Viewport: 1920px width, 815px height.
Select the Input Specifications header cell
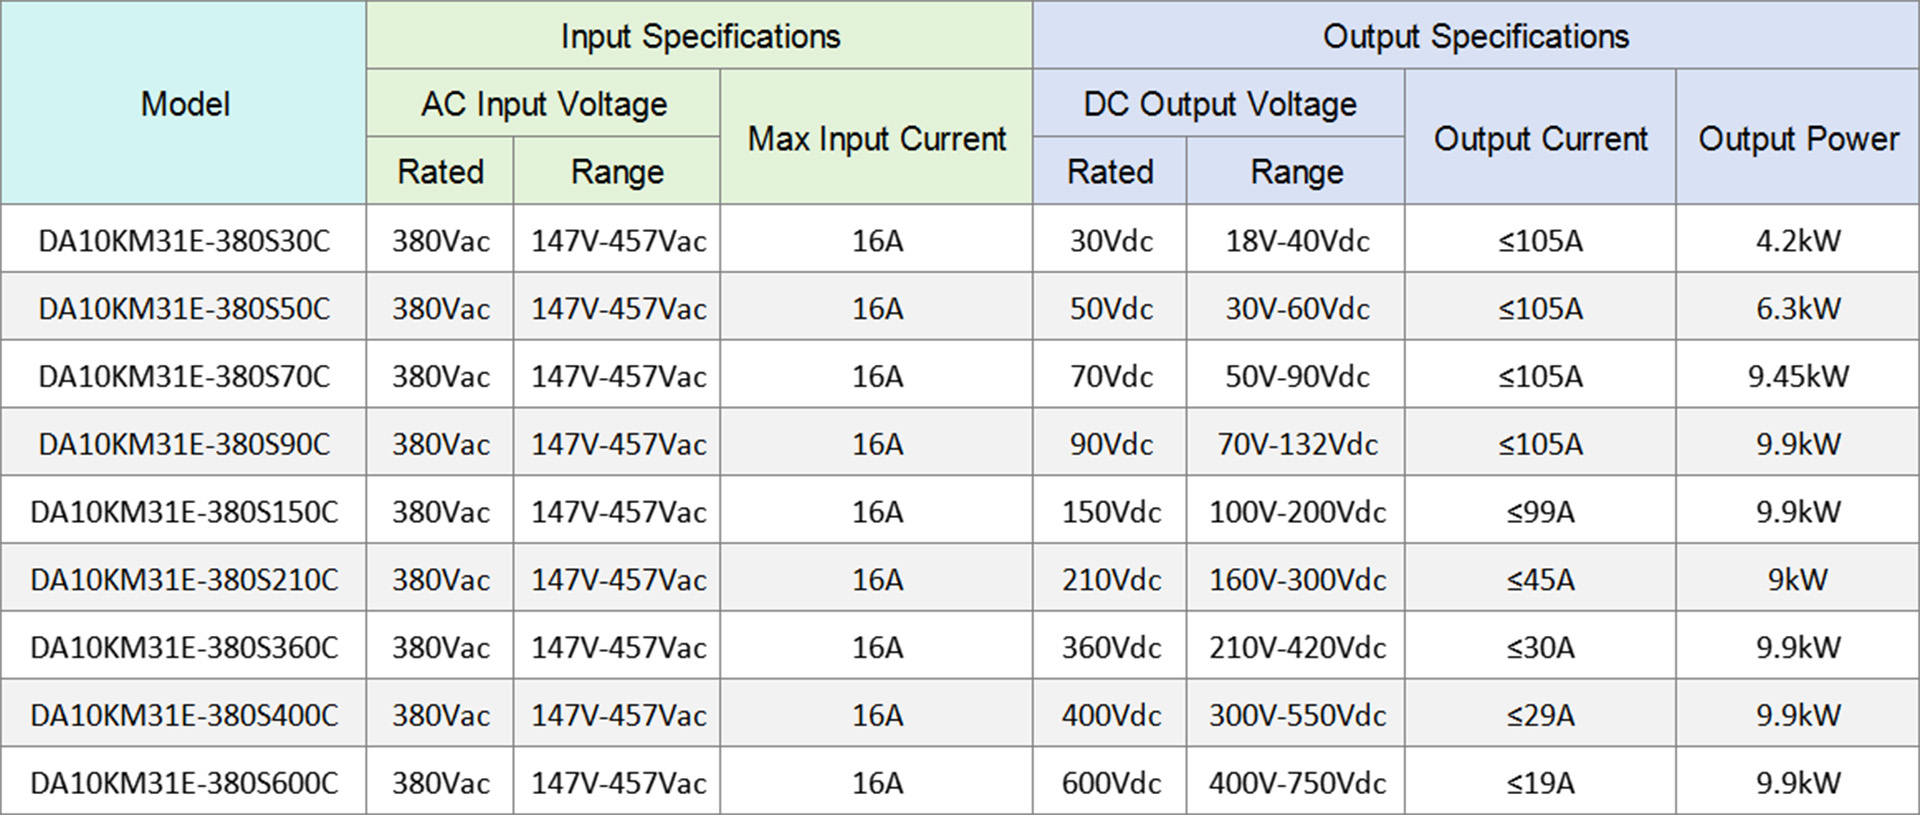coord(700,37)
